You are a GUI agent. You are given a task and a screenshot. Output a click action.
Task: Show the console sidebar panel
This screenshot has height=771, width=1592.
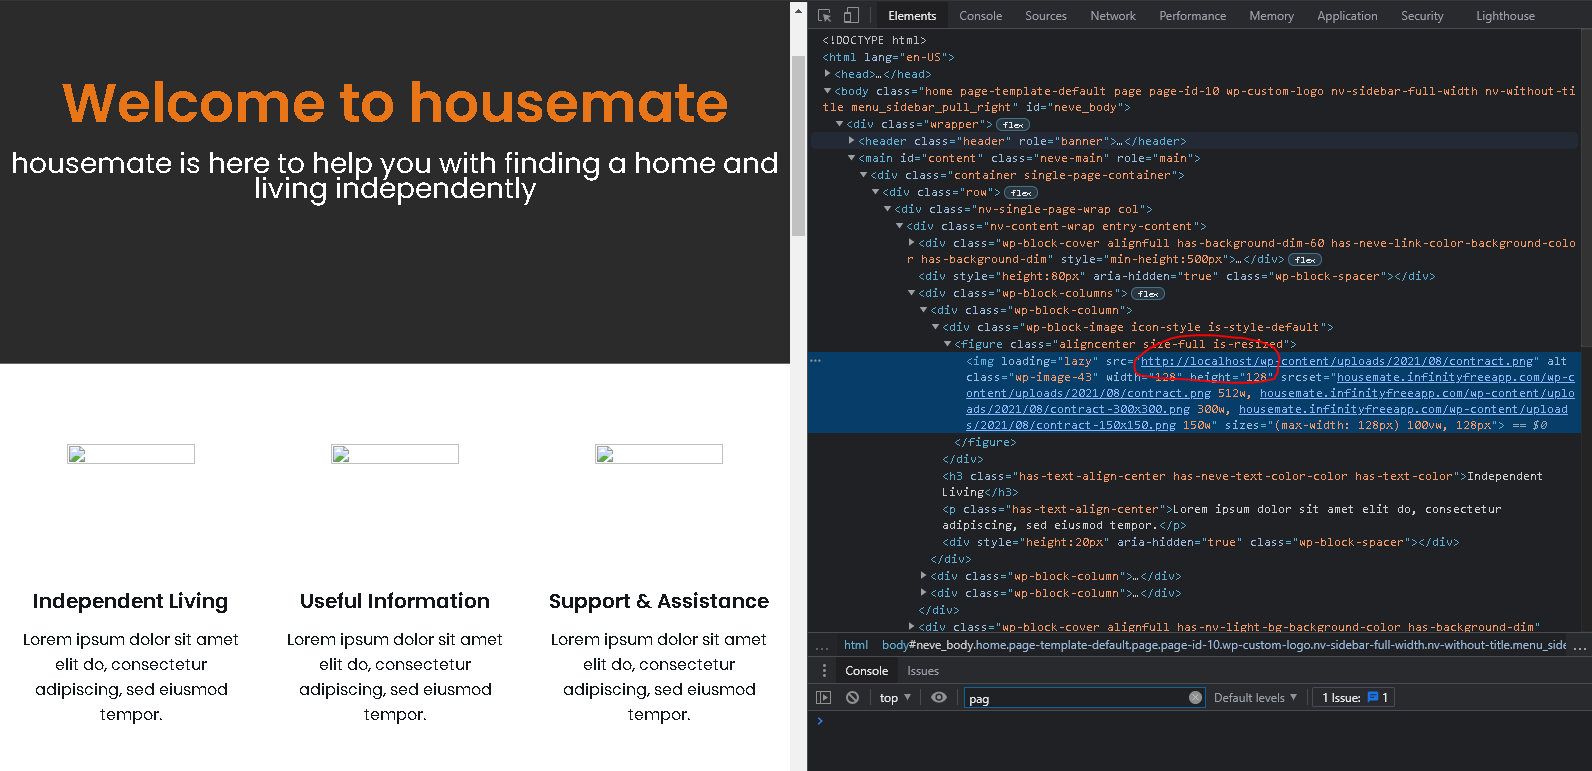tap(824, 698)
